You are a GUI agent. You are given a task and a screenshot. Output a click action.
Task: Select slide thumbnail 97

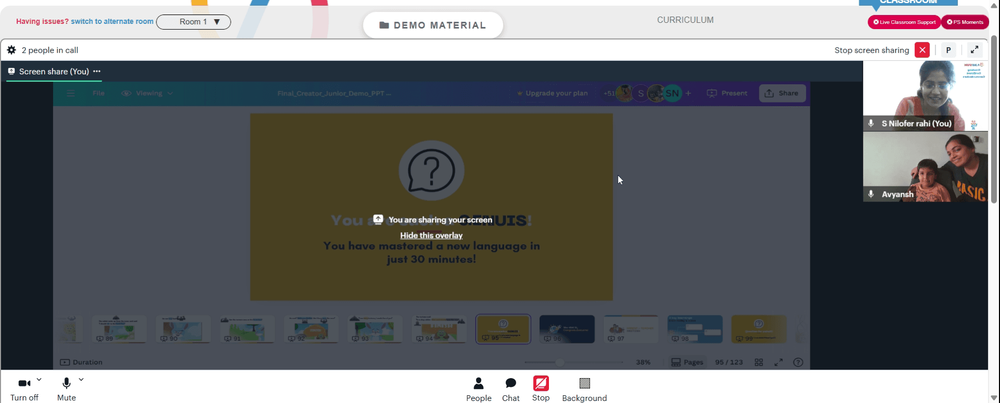point(631,329)
